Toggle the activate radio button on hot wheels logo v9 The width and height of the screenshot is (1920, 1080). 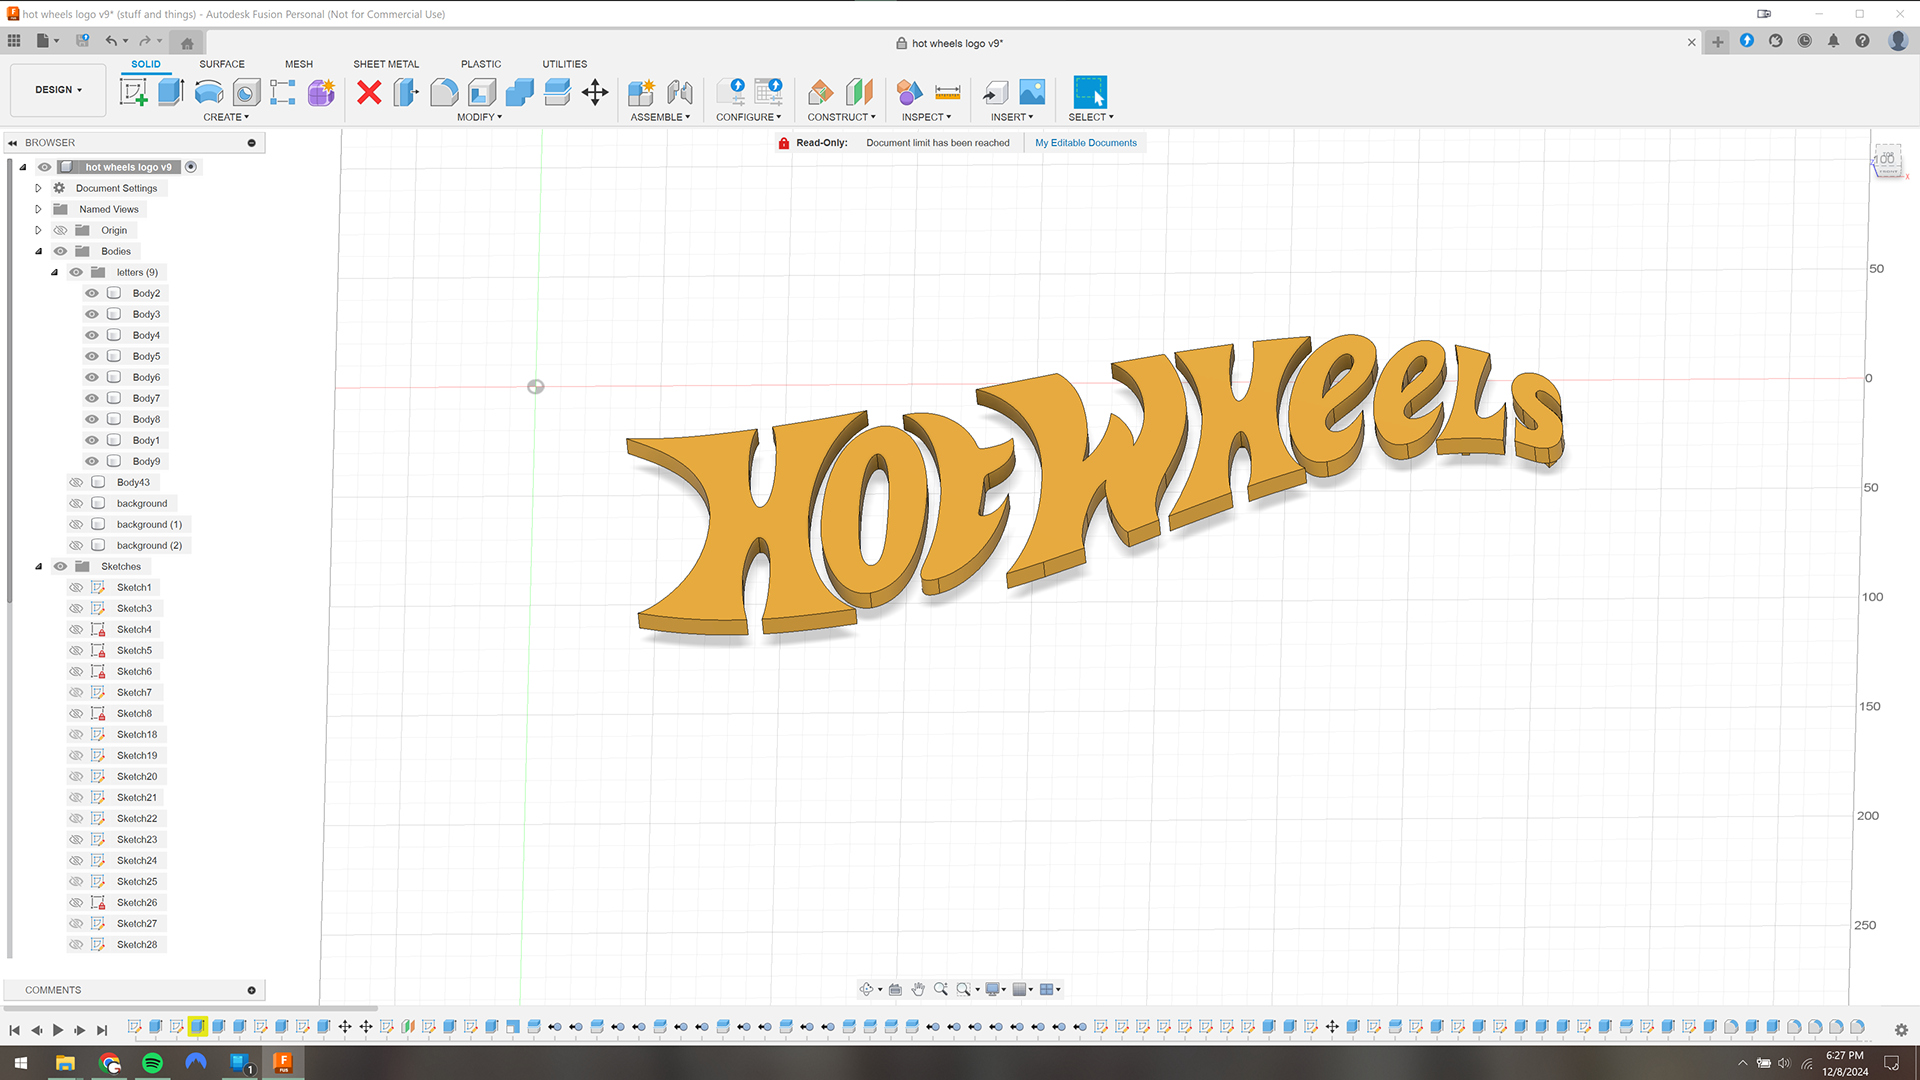pyautogui.click(x=191, y=167)
